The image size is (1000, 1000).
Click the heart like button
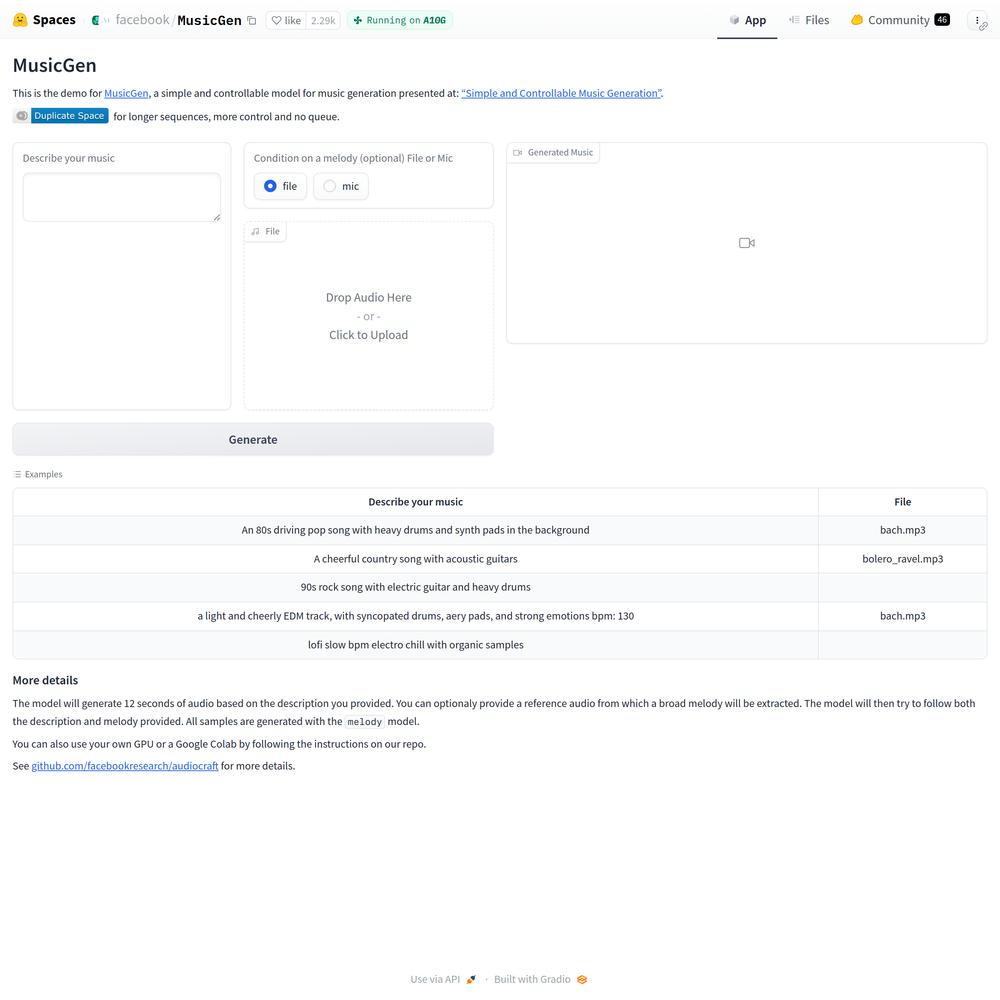(286, 20)
